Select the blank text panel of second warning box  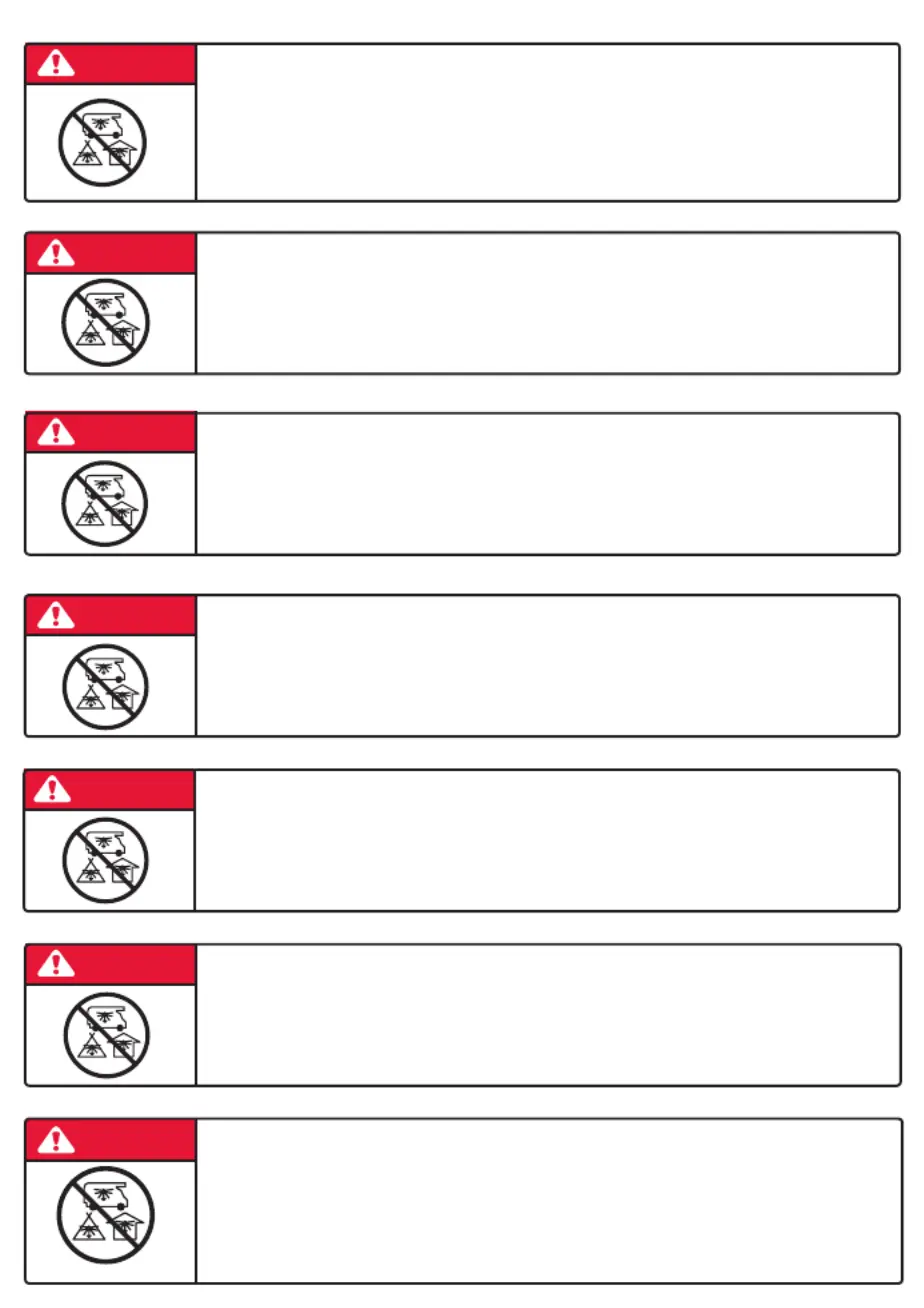[548, 303]
